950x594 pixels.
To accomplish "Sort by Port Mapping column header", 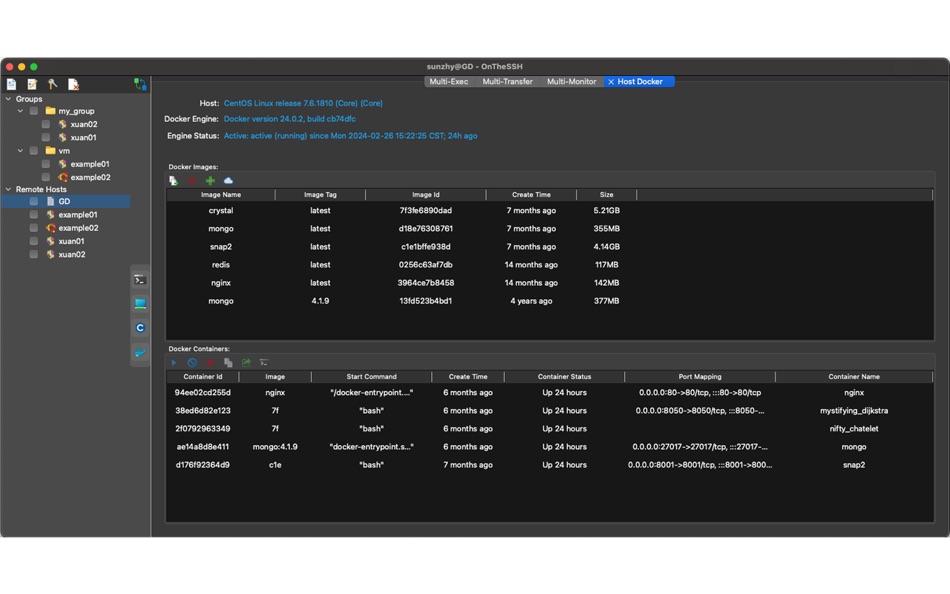I will [x=700, y=376].
